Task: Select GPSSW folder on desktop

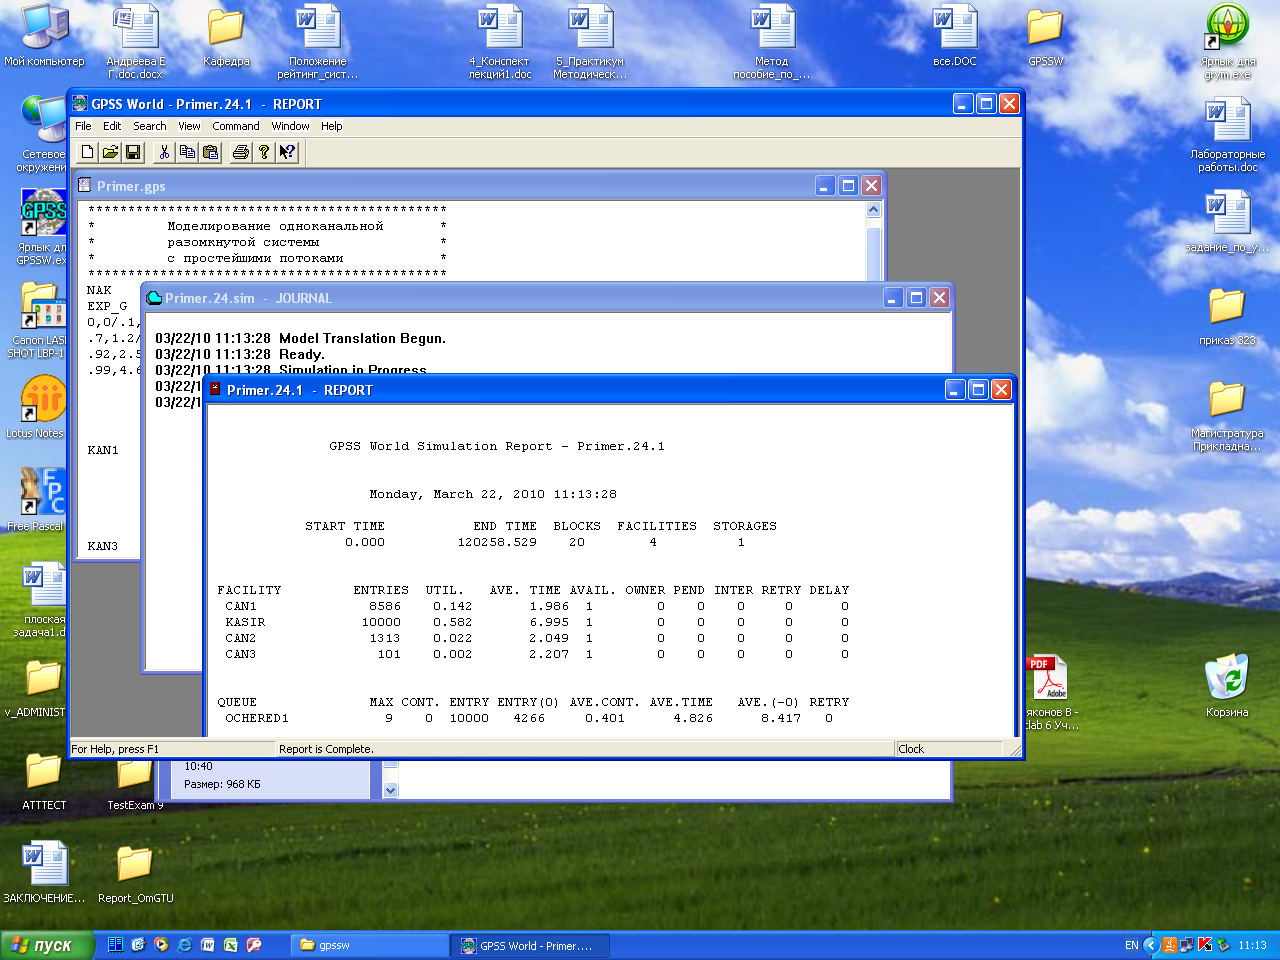Action: tap(1046, 37)
